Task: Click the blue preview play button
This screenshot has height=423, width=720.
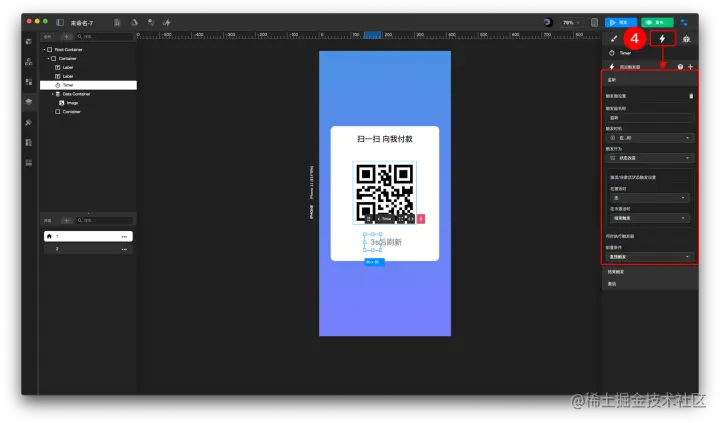Action: click(x=620, y=22)
